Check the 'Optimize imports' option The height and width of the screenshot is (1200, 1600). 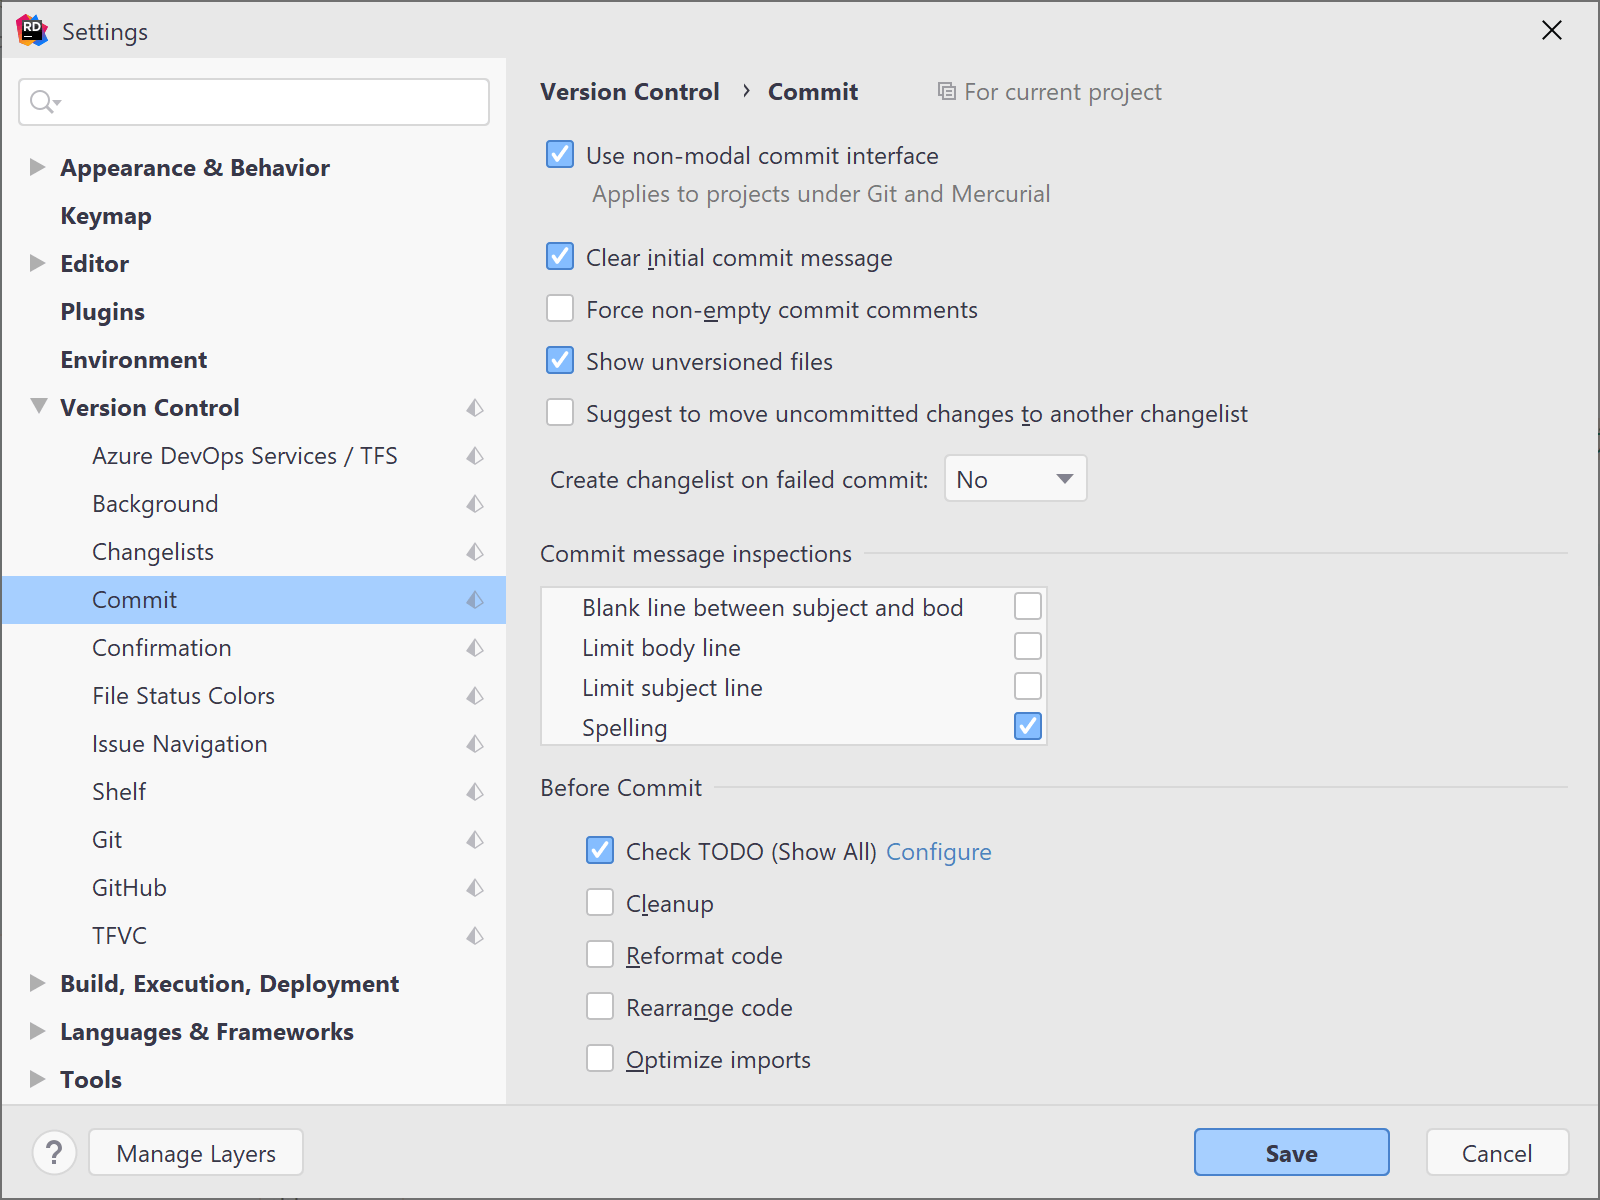point(600,1059)
